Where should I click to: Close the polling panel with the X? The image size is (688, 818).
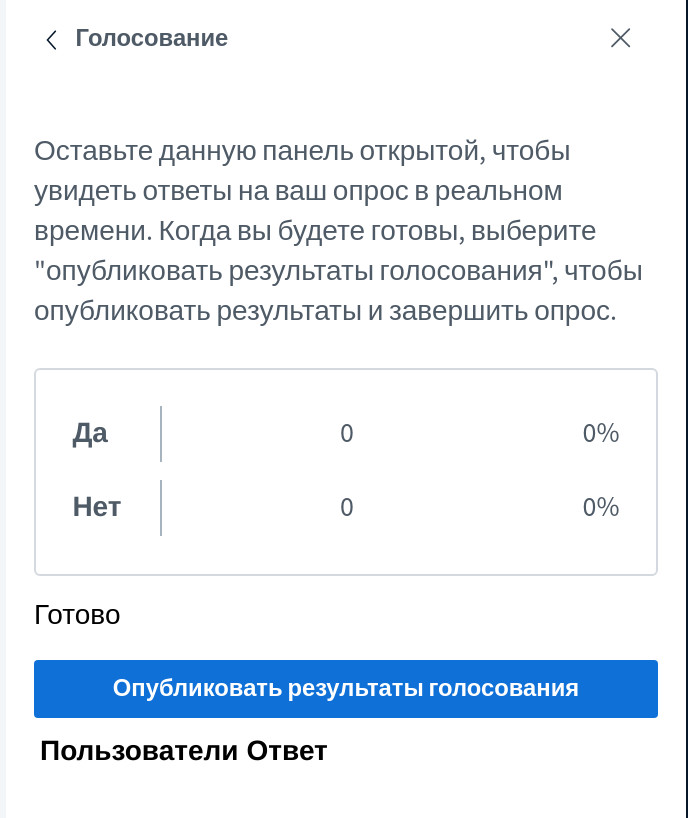[x=620, y=38]
